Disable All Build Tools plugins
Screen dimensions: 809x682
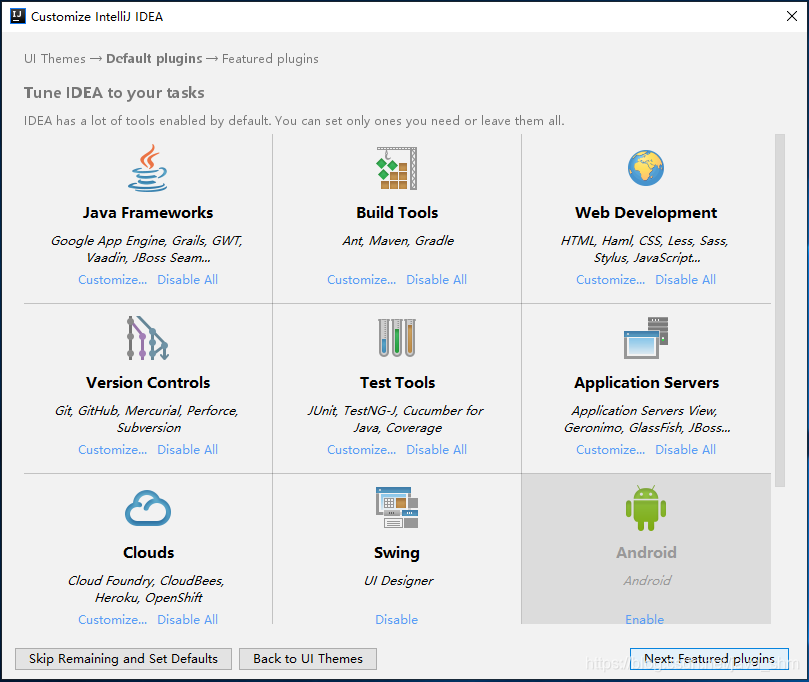pos(436,280)
